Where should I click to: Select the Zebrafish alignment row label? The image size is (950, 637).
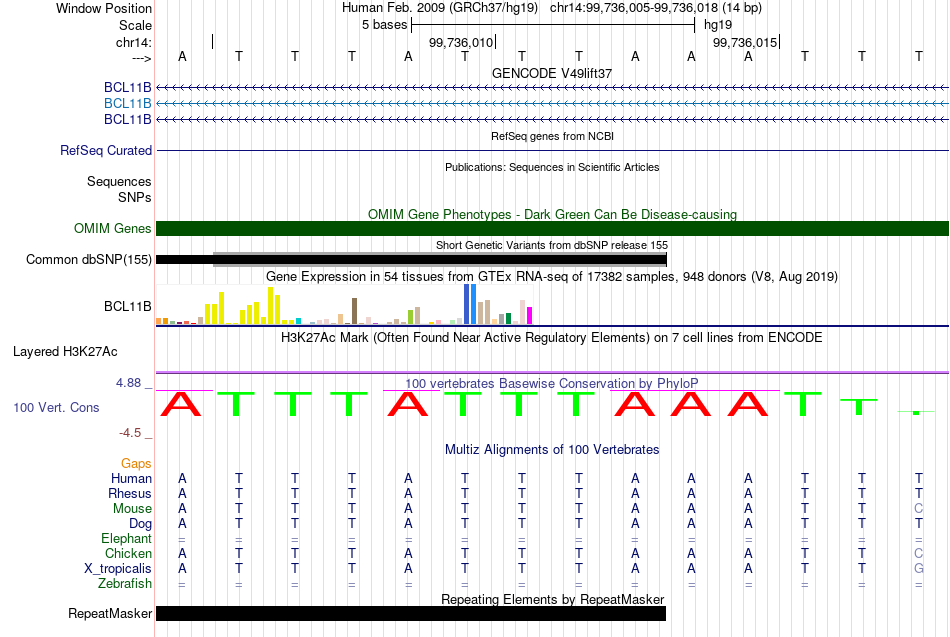pos(125,584)
